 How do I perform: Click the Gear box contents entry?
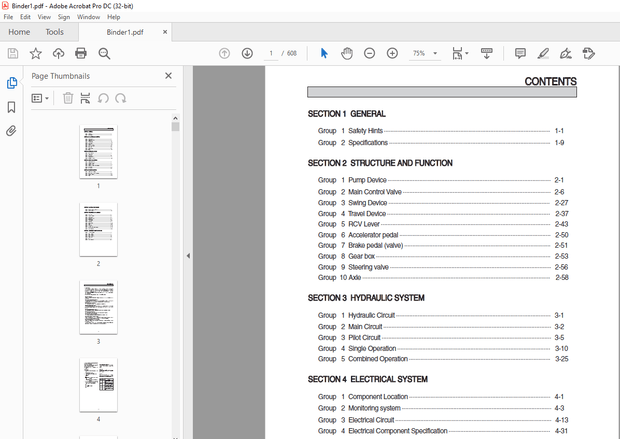tap(361, 256)
